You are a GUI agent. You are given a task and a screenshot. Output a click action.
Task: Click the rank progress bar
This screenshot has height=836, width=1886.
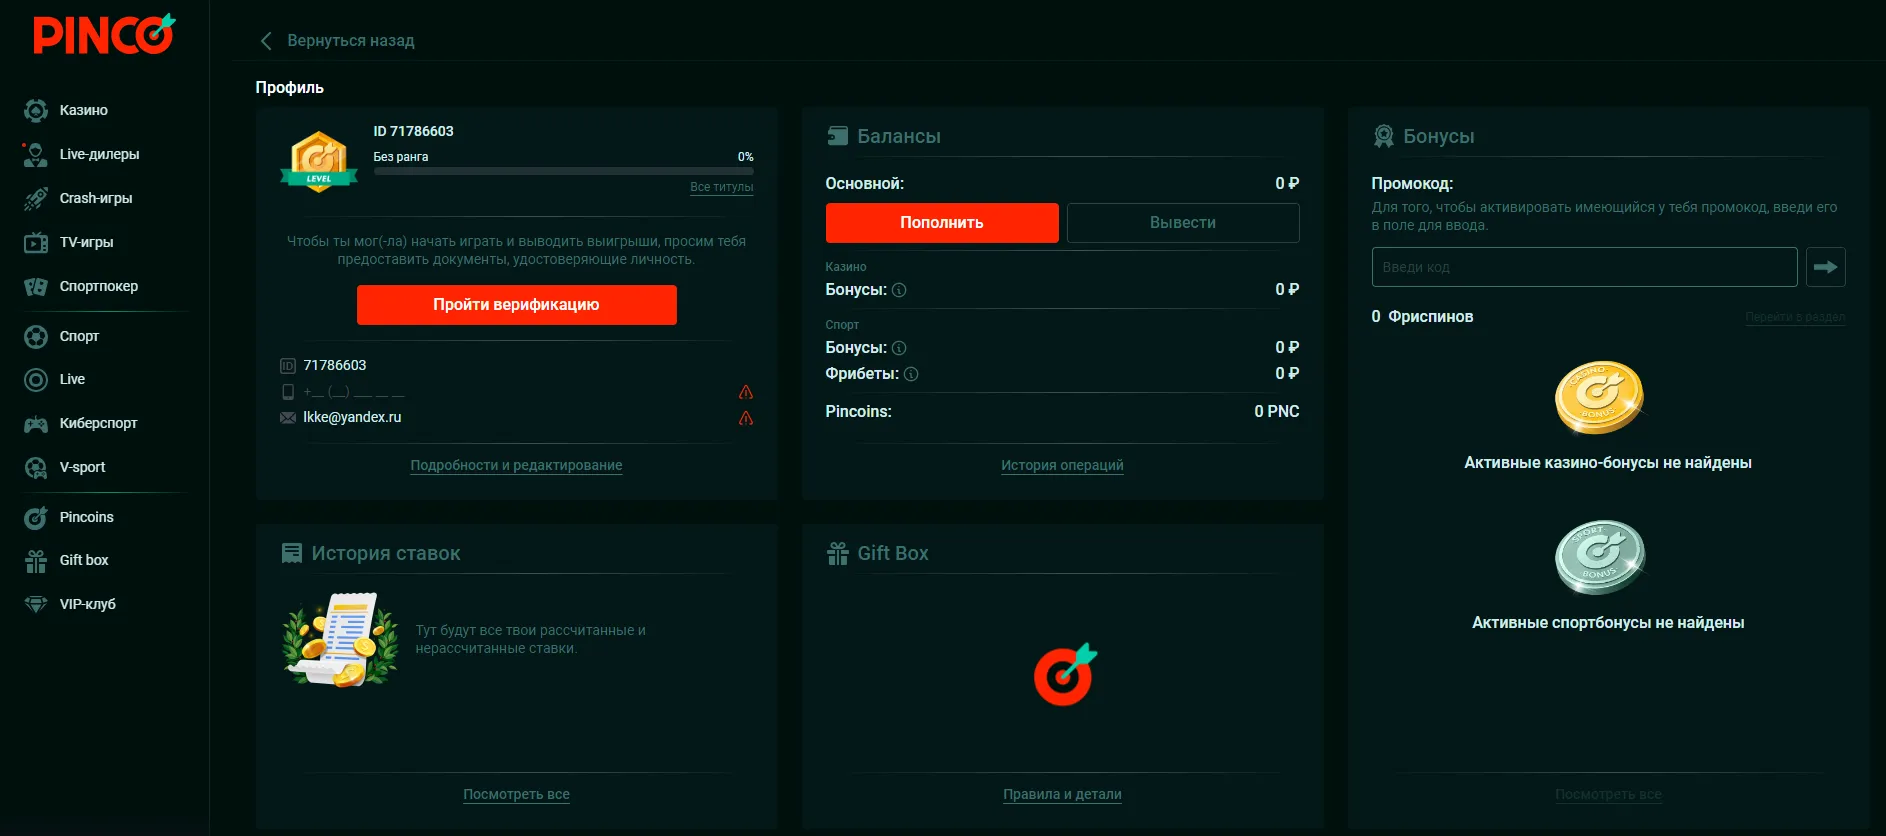[x=563, y=171]
